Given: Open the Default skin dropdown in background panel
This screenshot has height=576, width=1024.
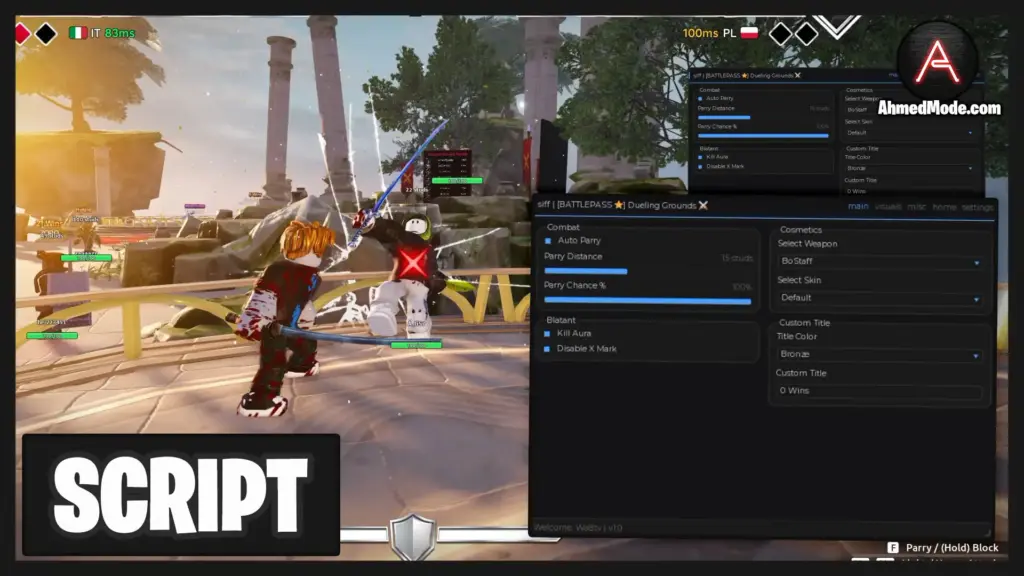Looking at the screenshot, I should pyautogui.click(x=910, y=133).
